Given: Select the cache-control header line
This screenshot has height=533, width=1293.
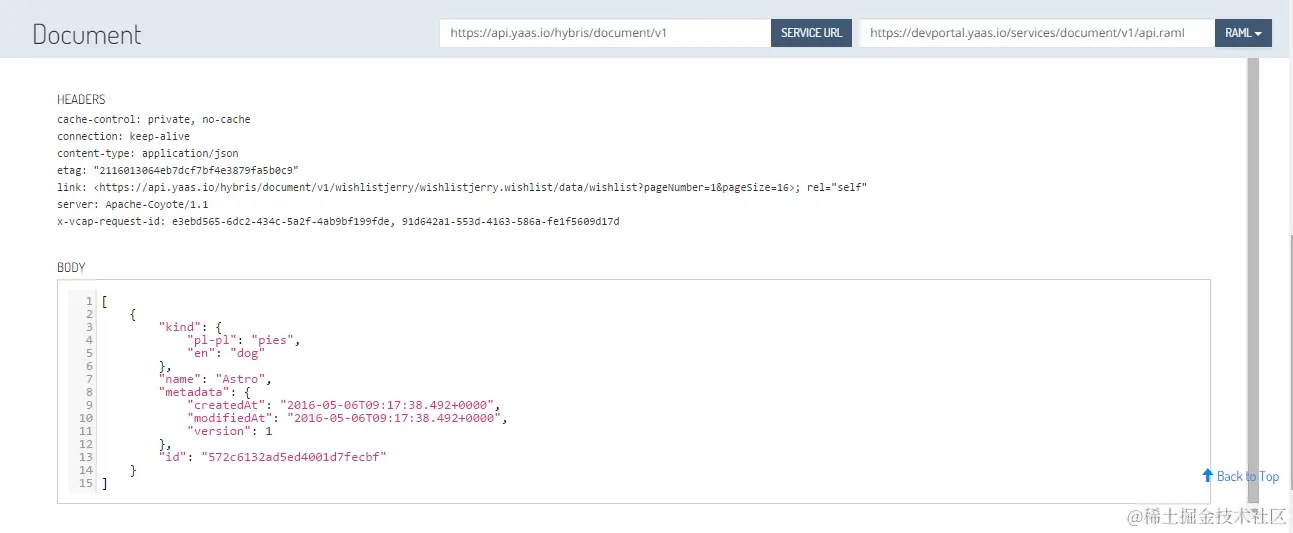Looking at the screenshot, I should point(154,119).
